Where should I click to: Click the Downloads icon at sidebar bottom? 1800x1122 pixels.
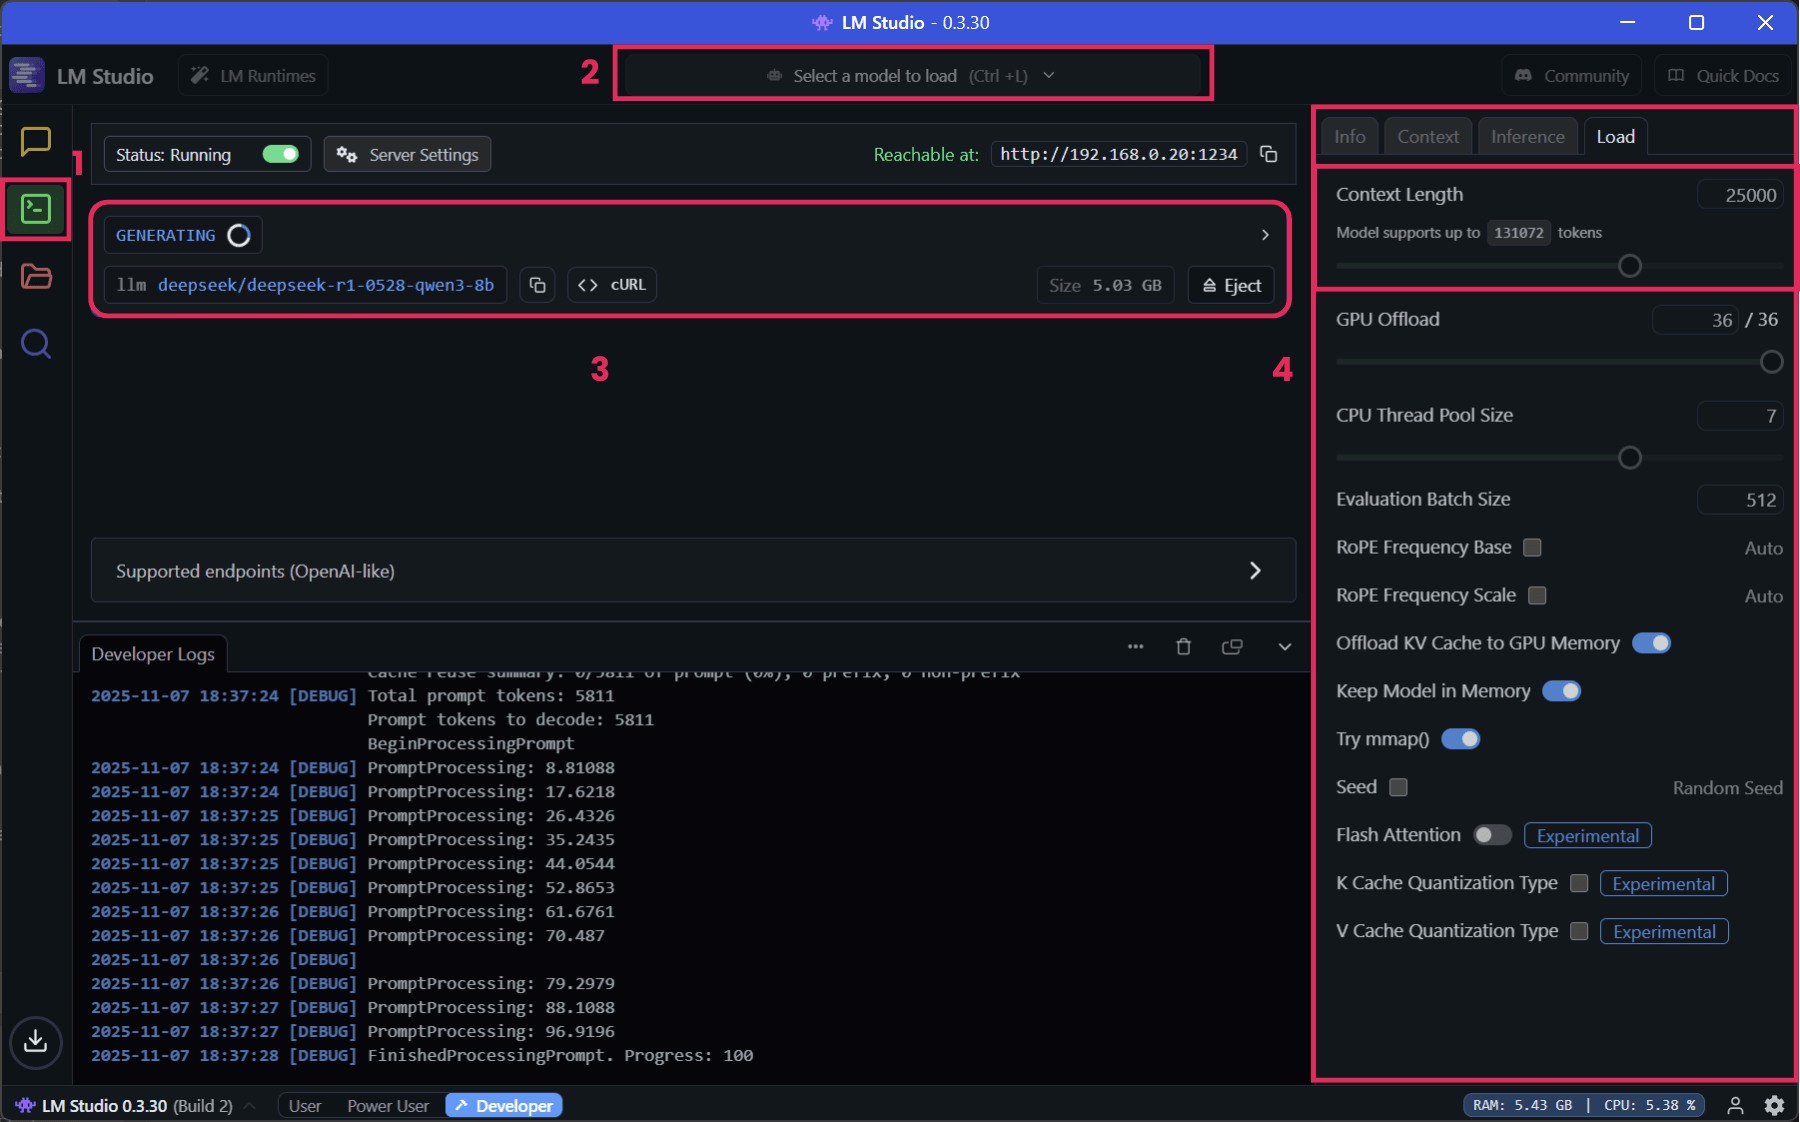36,1043
